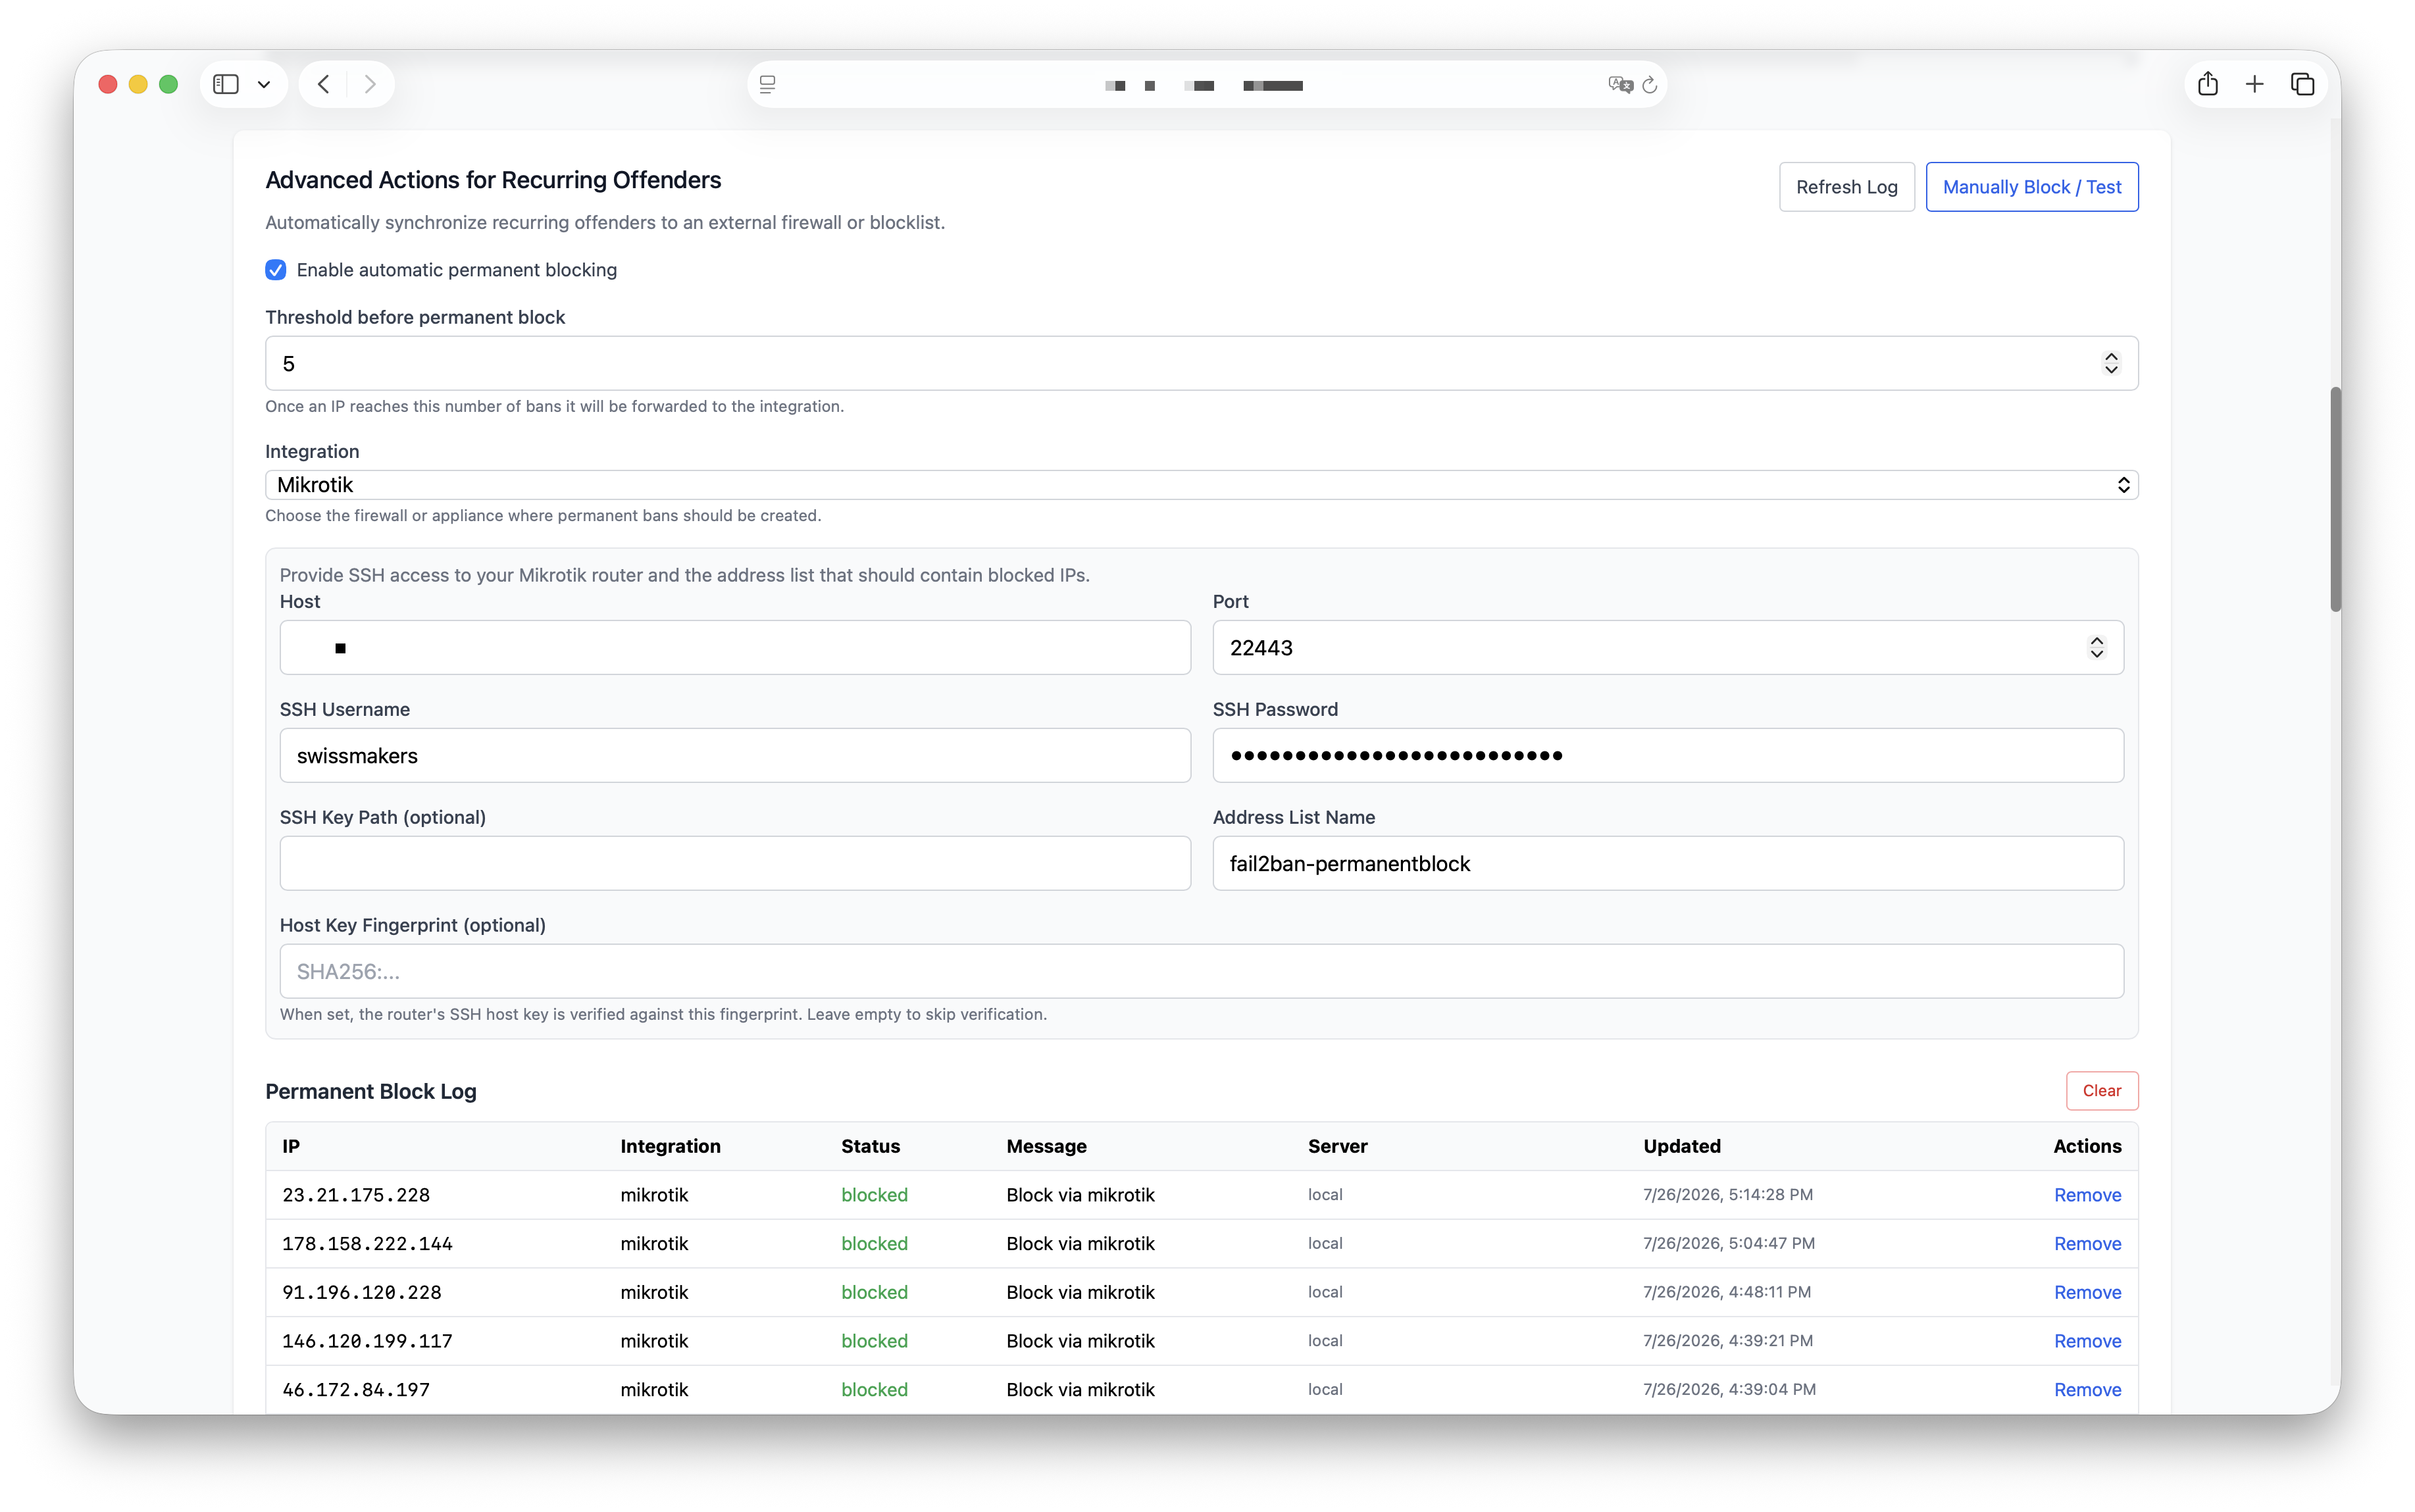This screenshot has height=1512, width=2415.
Task: Select IP address 91.196.120.228
Action: (362, 1293)
